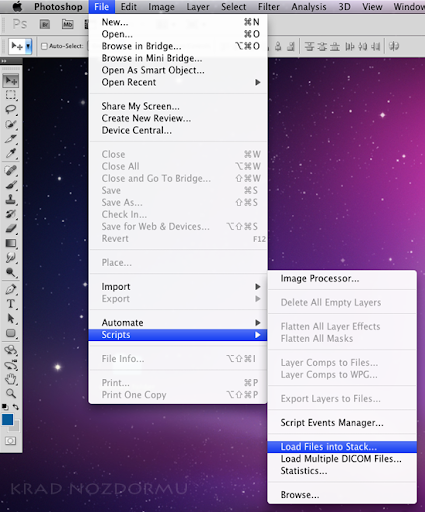Select the 3D Camera Rotate tool
Image resolution: width=425 pixels, height=512 pixels.
click(x=11, y=365)
